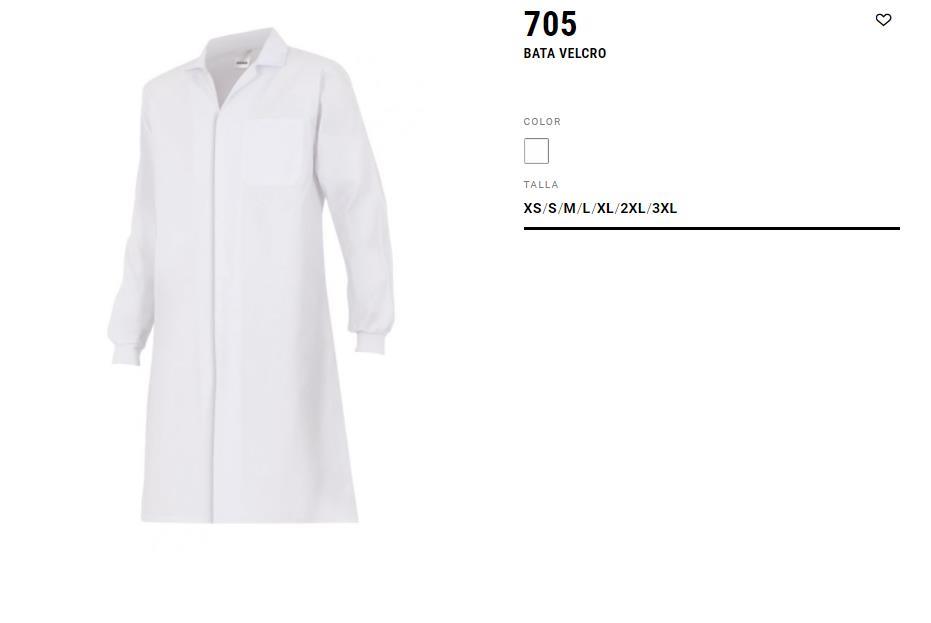Select the white color swatch
The width and height of the screenshot is (931, 623).
click(536, 151)
